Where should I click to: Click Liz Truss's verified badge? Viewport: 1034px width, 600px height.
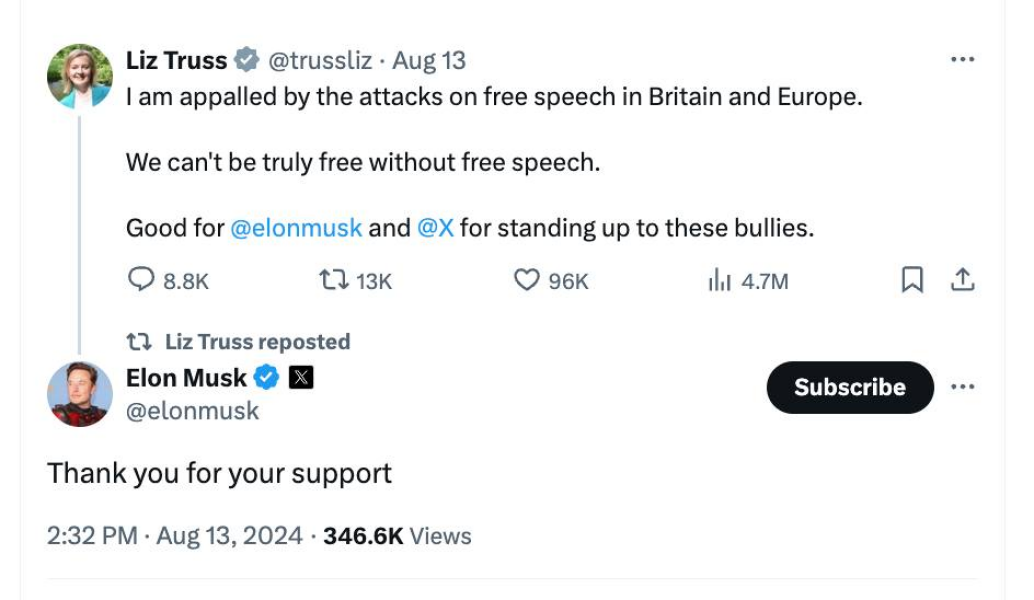246,60
